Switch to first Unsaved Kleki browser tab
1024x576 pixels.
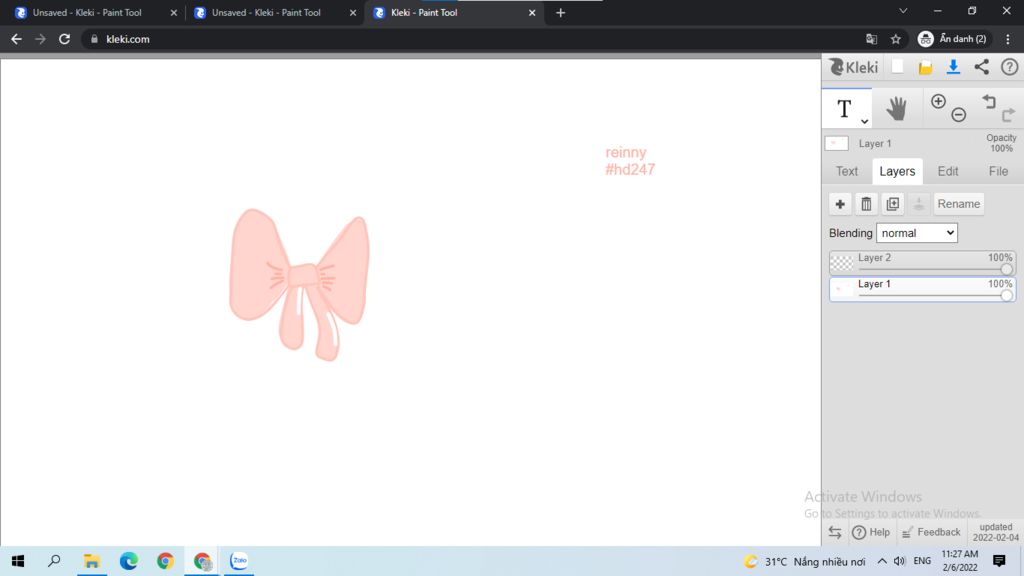click(x=88, y=12)
